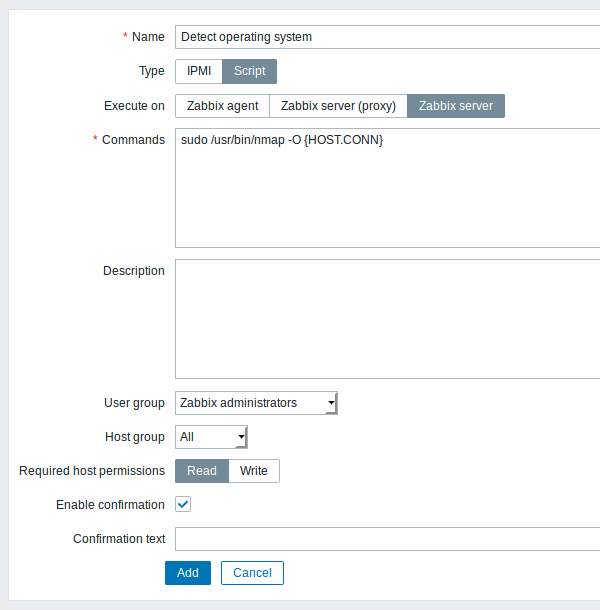Click the Host group dropdown arrow
The height and width of the screenshot is (610, 600).
pos(241,437)
